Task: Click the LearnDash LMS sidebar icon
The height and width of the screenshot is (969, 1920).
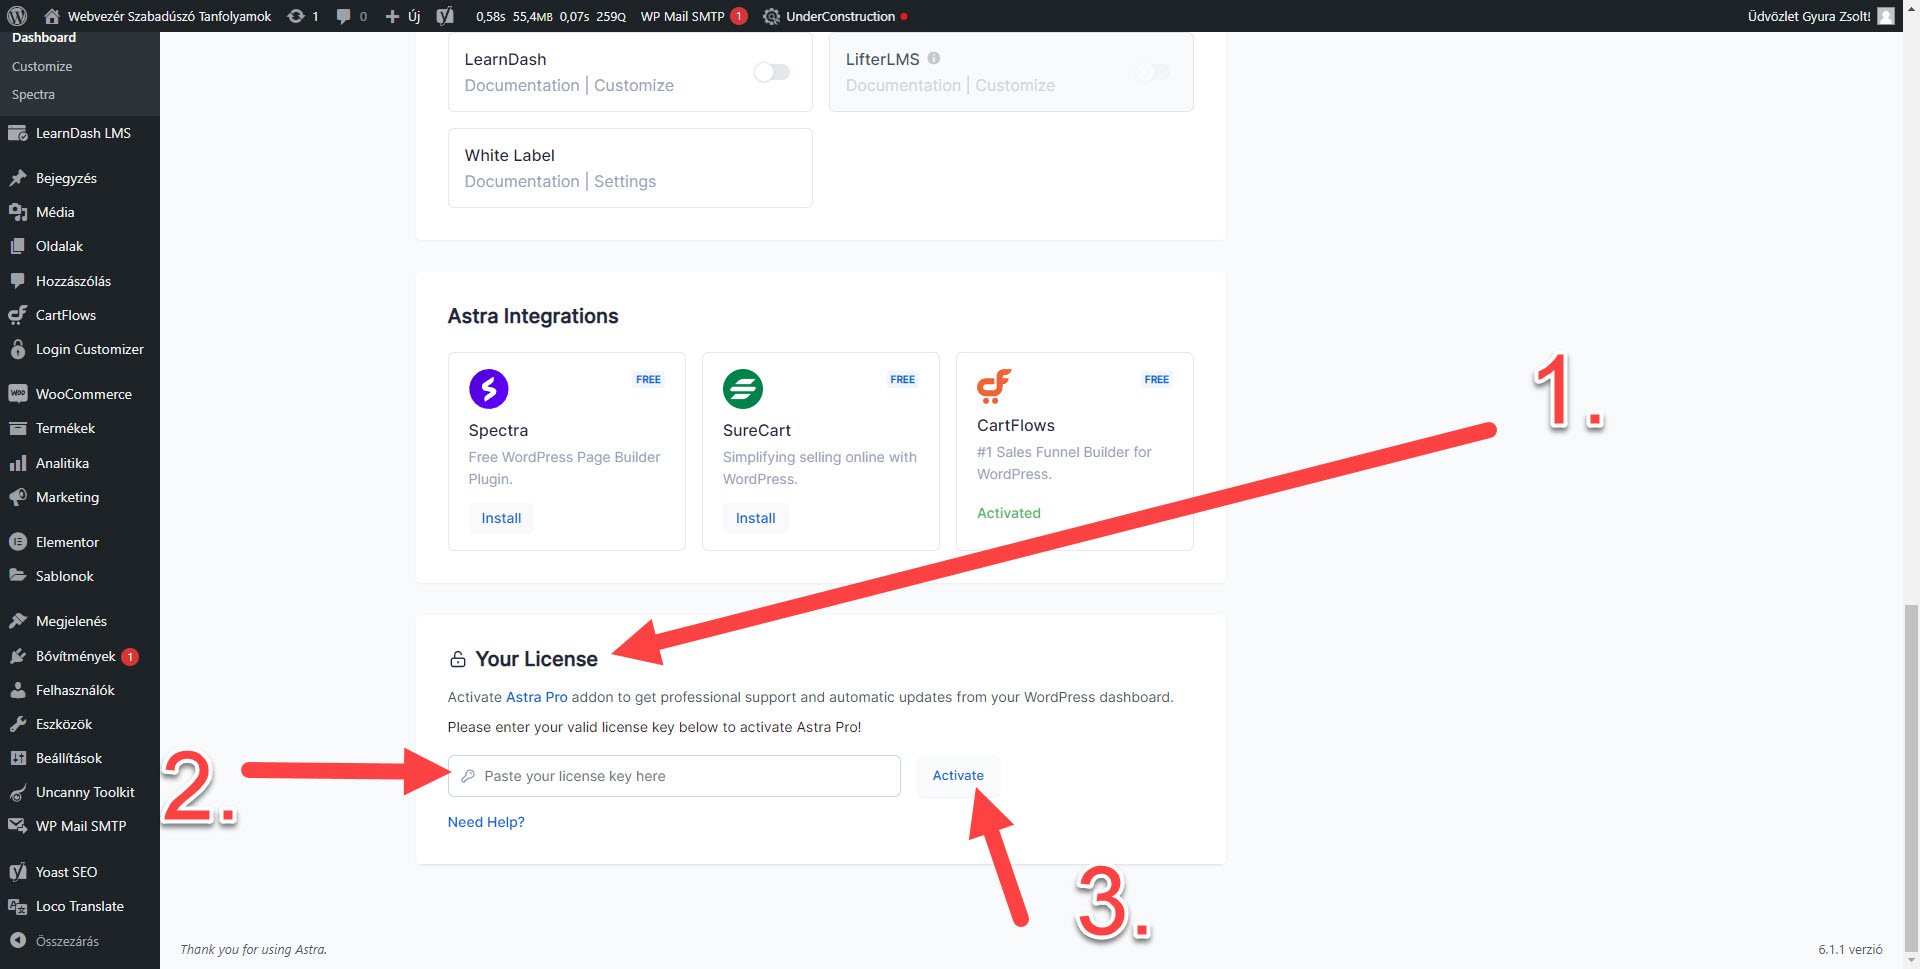Action: (17, 133)
